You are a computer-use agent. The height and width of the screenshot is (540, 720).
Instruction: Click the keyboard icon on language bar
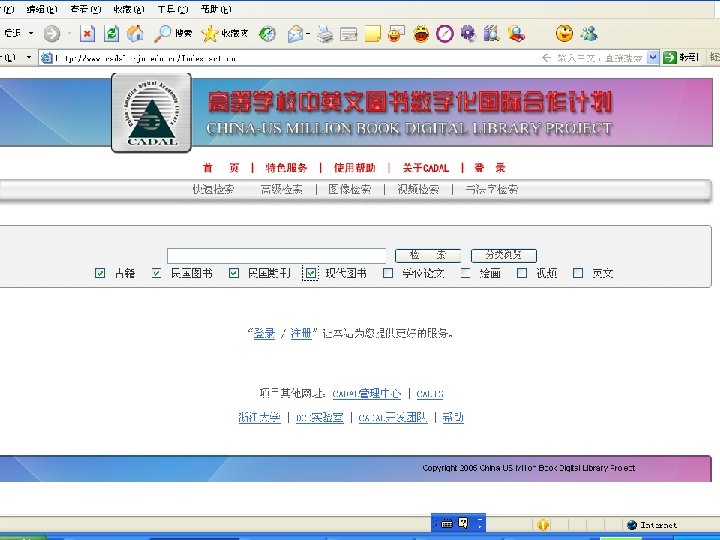click(x=447, y=523)
